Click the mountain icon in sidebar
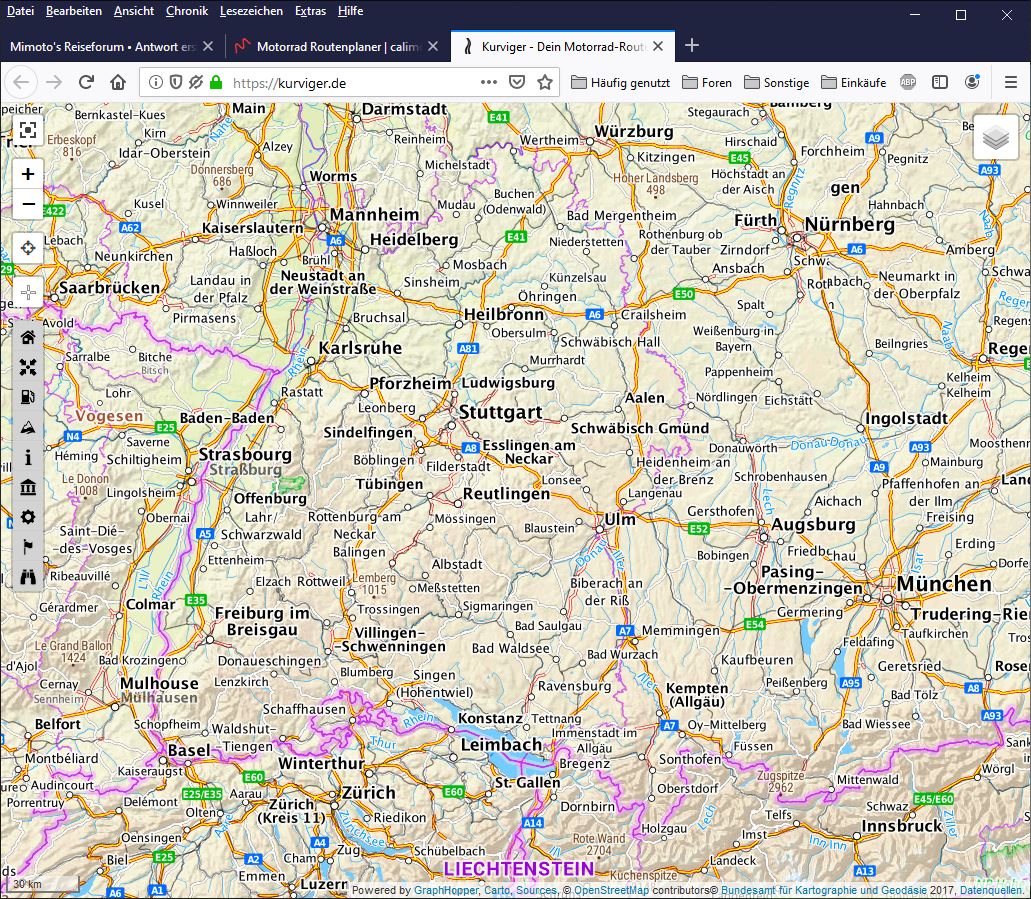This screenshot has height=899, width=1031. 28,427
